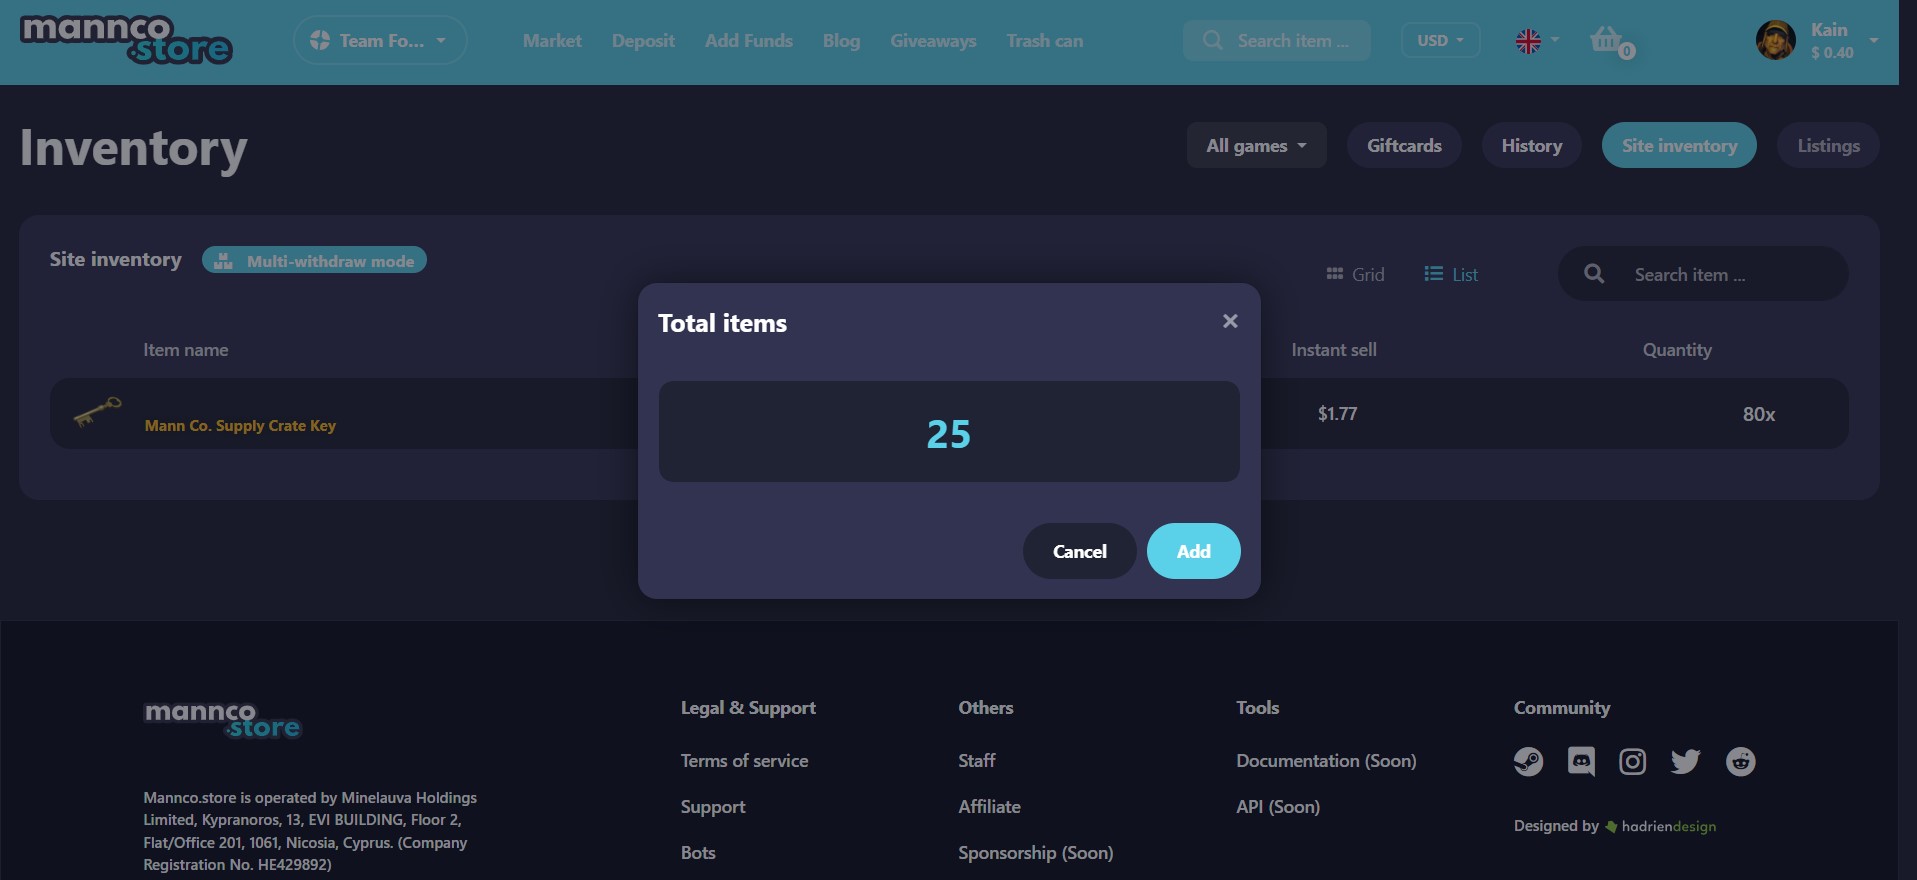This screenshot has height=880, width=1917.
Task: Focus the inventory Search item field
Action: click(1703, 274)
